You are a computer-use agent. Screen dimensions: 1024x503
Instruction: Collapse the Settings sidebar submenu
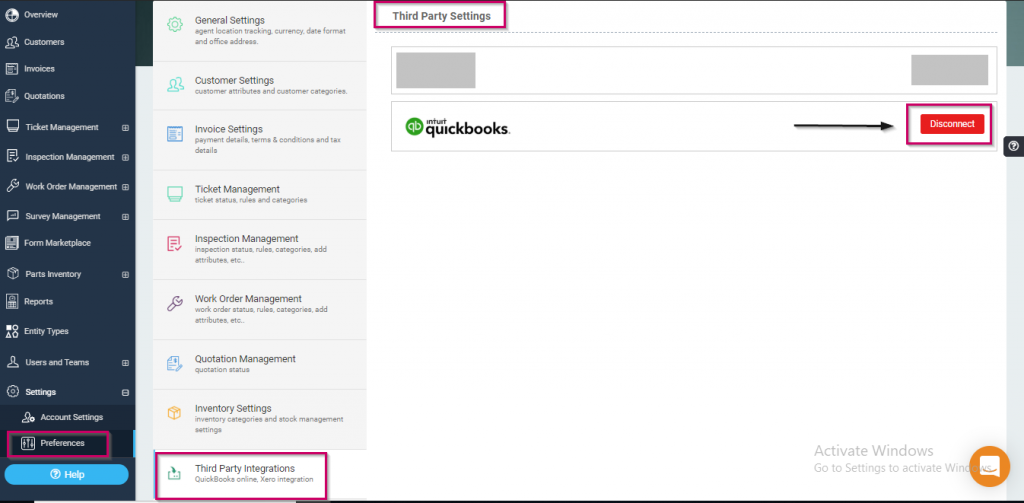125,393
